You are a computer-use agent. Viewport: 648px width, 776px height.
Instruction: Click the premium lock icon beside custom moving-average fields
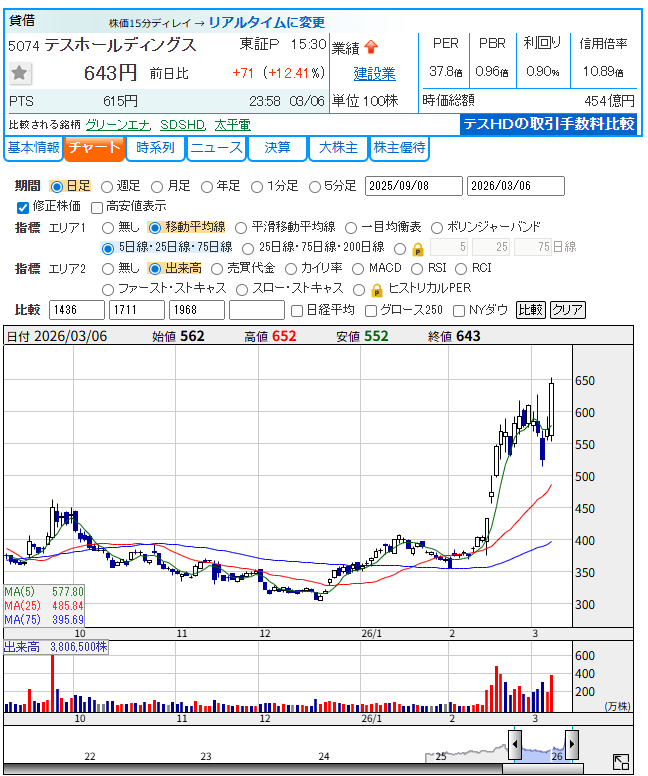coord(418,249)
